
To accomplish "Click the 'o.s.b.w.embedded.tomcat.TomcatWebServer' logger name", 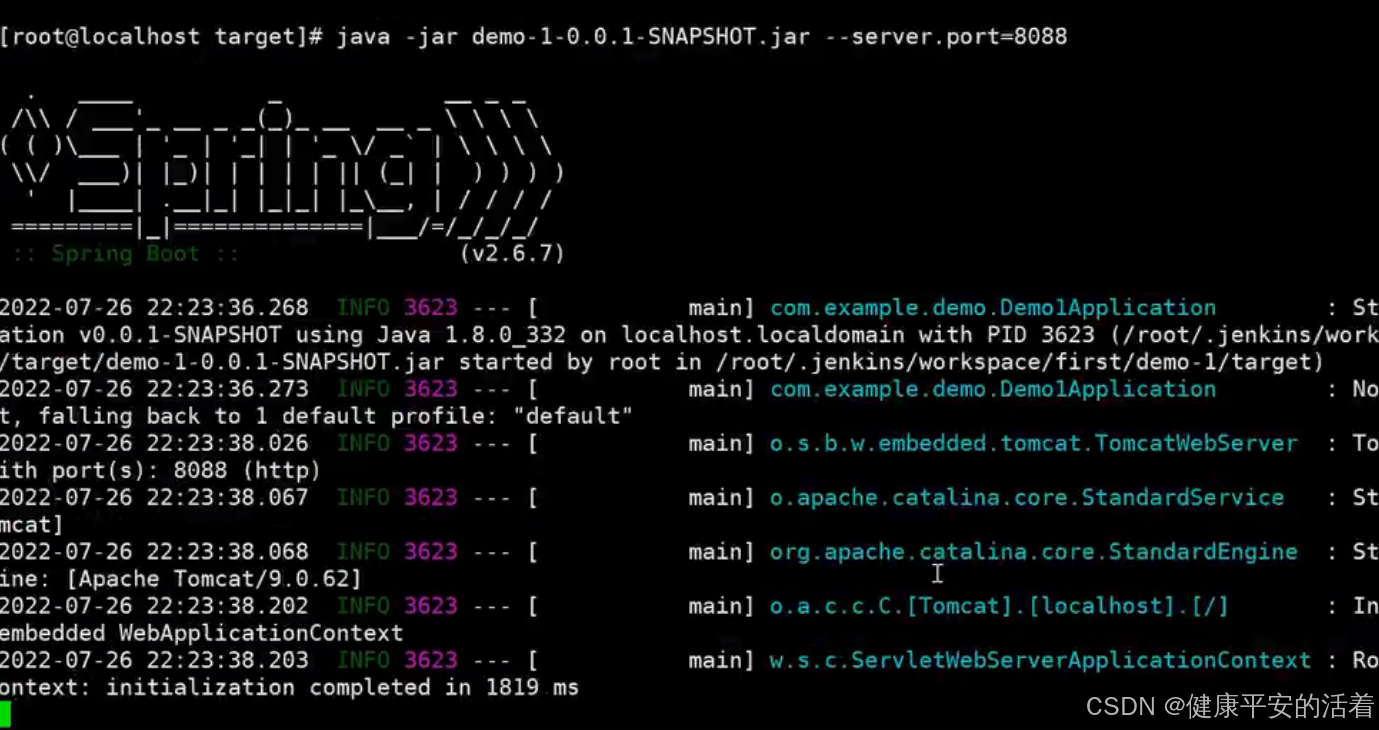I will tap(1034, 443).
